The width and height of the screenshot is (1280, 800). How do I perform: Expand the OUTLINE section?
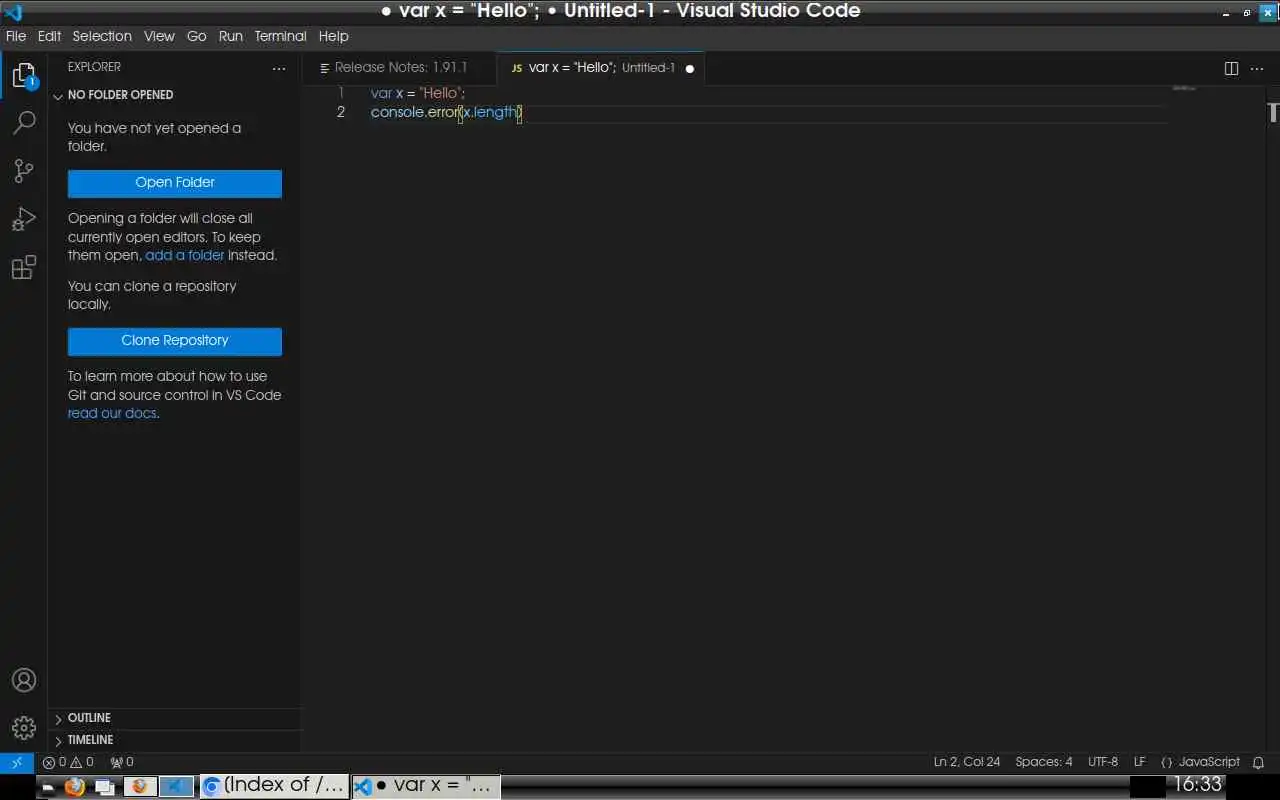coord(175,718)
